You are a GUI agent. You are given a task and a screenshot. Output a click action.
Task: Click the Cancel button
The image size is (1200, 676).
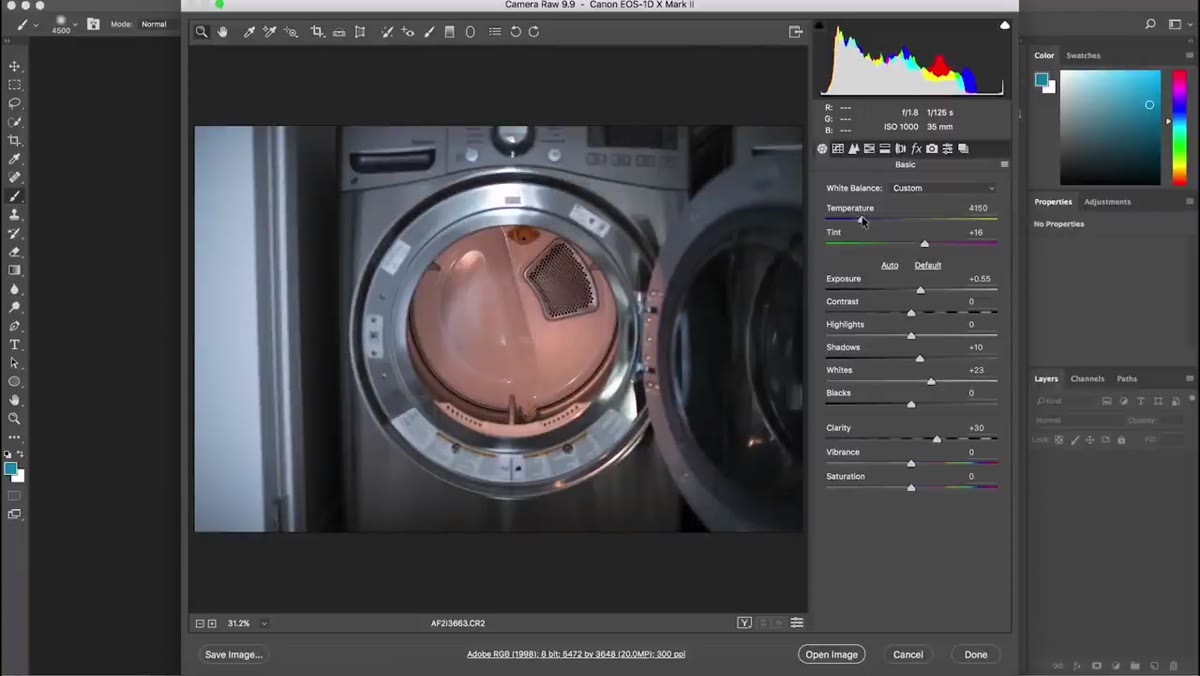click(908, 654)
